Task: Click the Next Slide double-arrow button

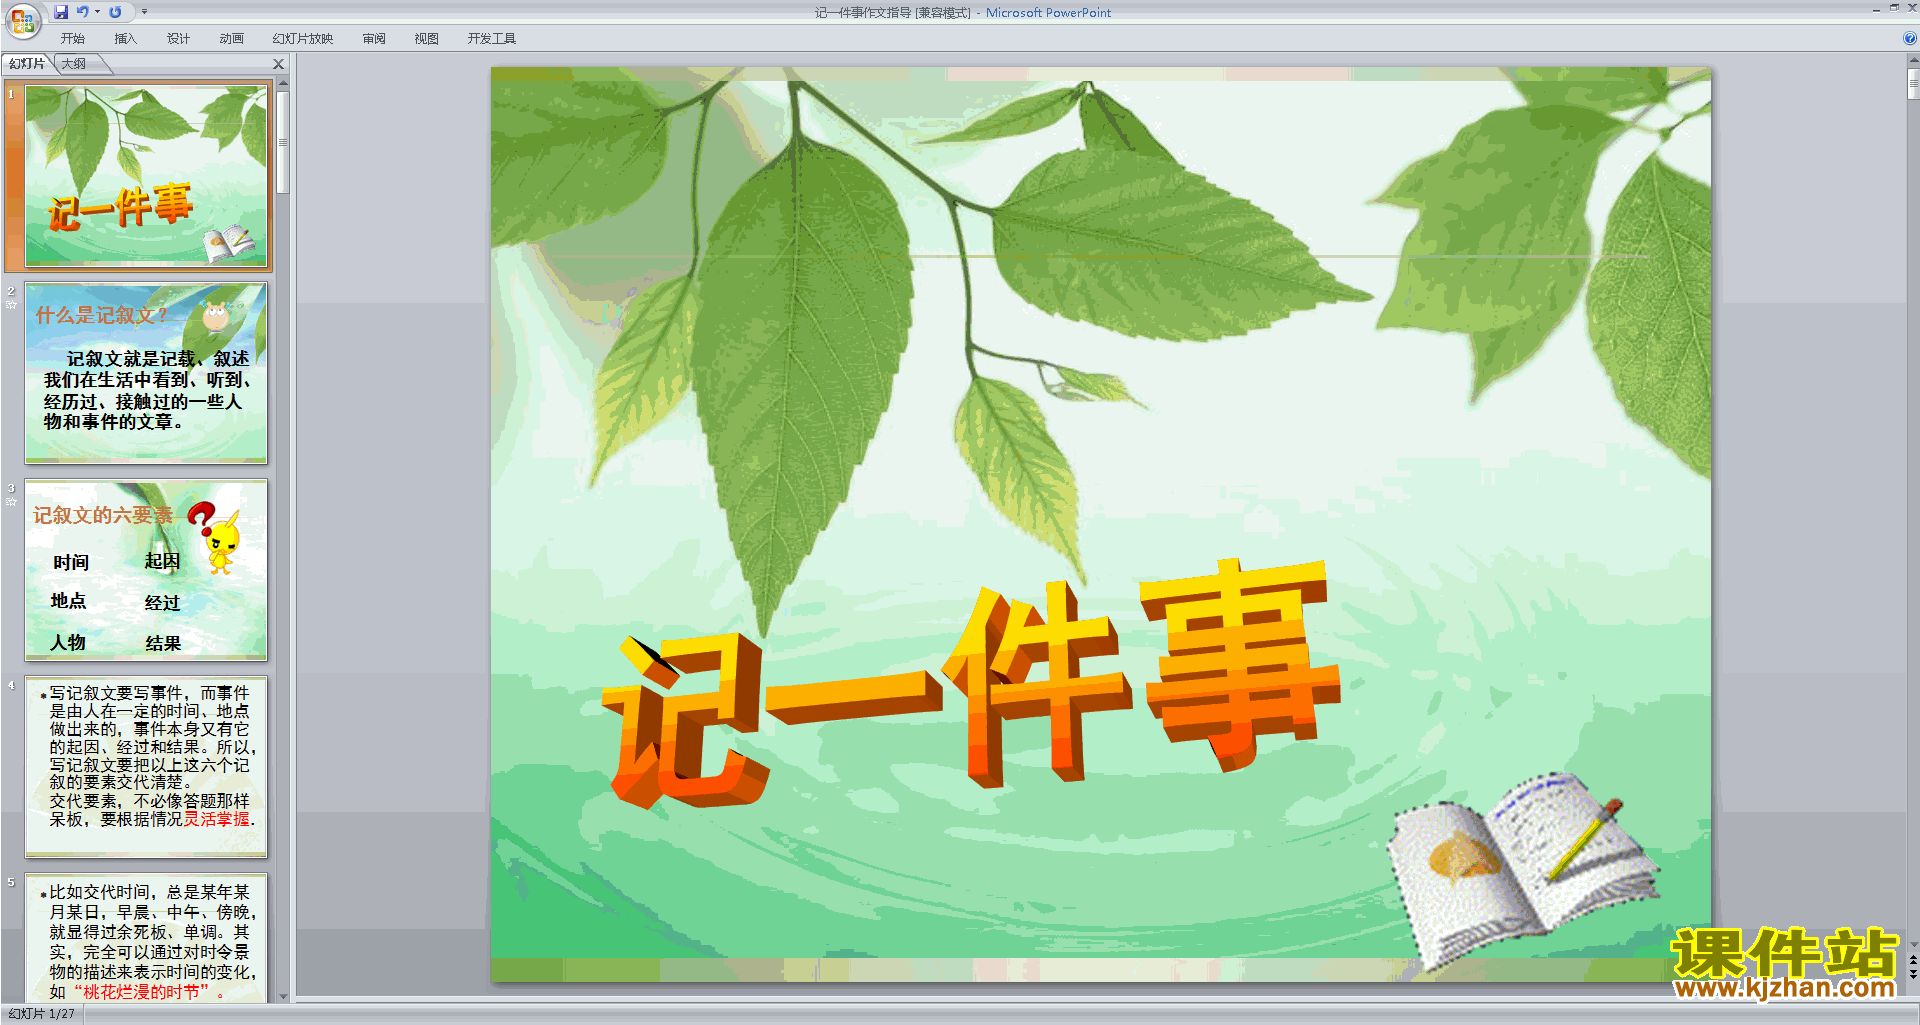Action: pos(1913,974)
